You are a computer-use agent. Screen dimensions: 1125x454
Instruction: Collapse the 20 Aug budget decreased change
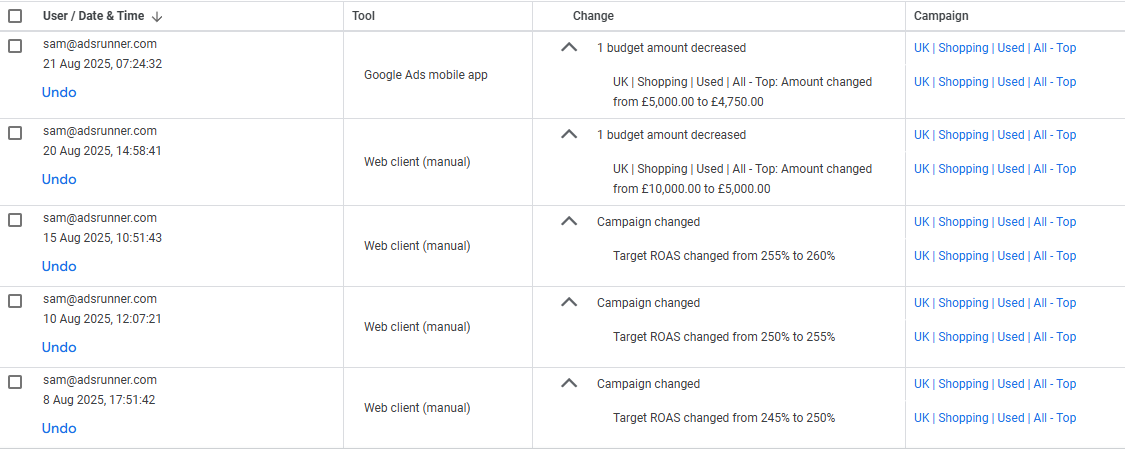pos(569,135)
